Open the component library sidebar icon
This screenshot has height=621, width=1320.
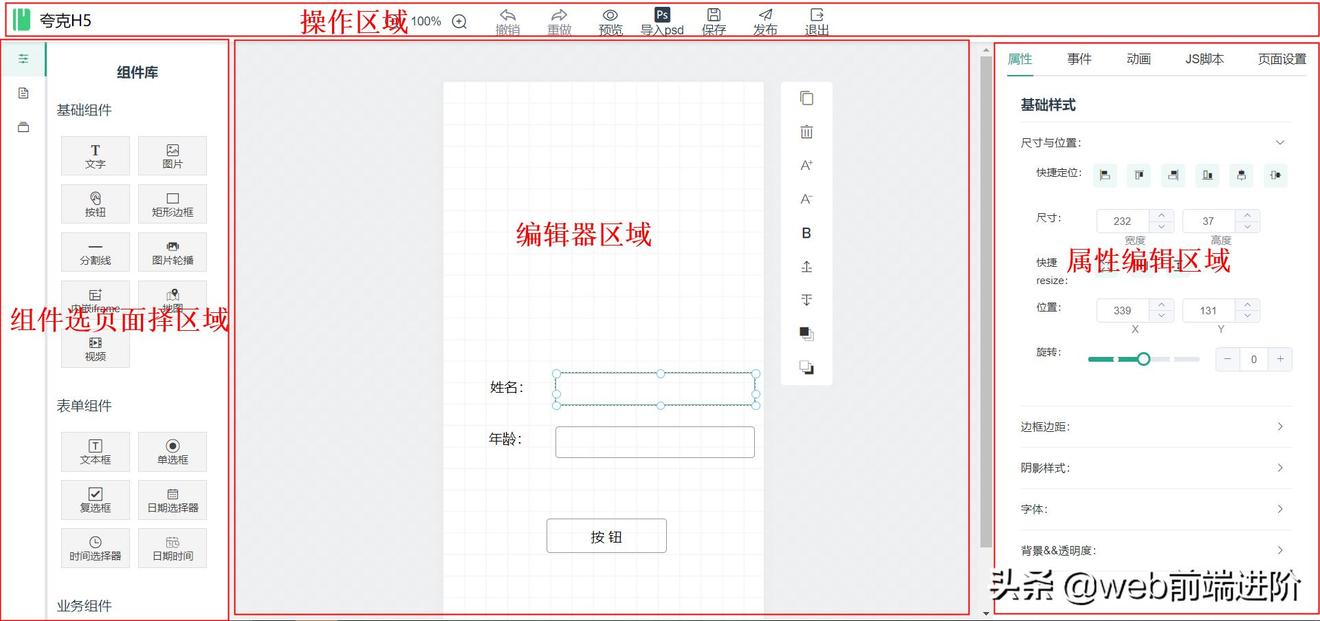pyautogui.click(x=23, y=59)
